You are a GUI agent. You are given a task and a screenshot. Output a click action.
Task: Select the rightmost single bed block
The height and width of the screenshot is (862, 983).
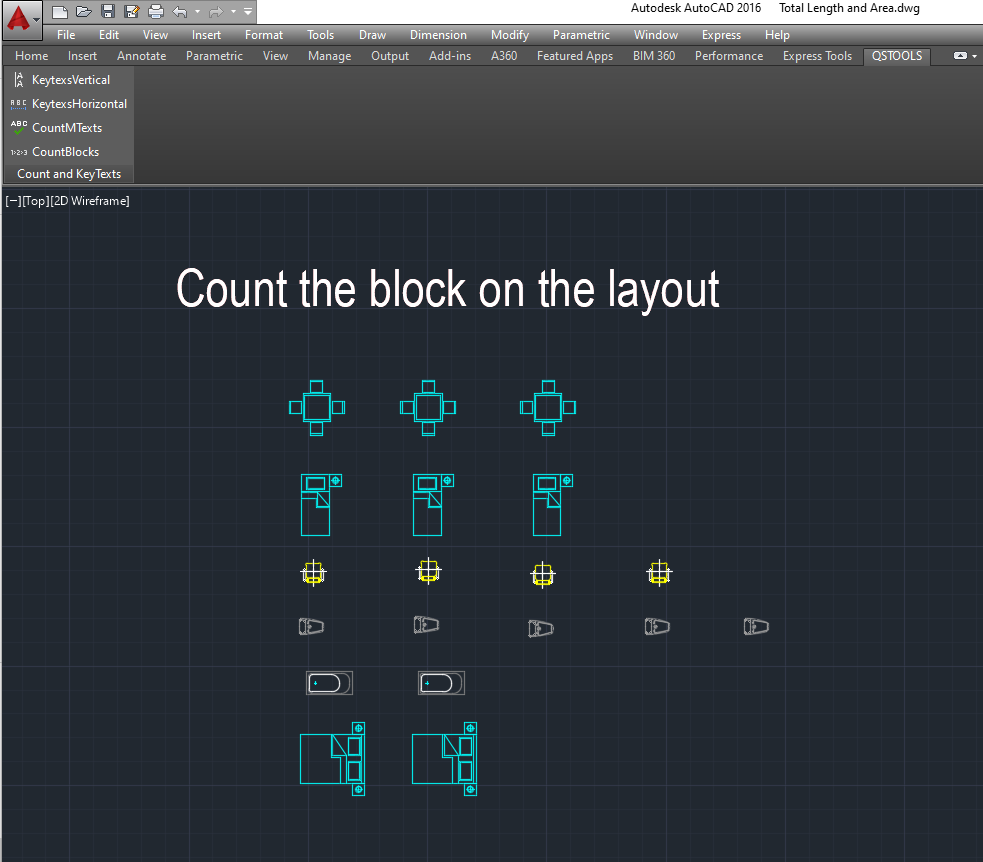552,505
